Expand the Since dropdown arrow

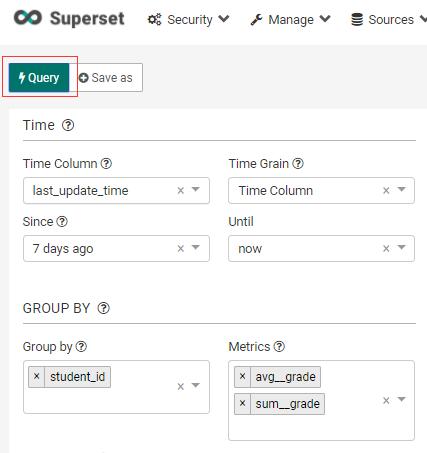click(196, 247)
